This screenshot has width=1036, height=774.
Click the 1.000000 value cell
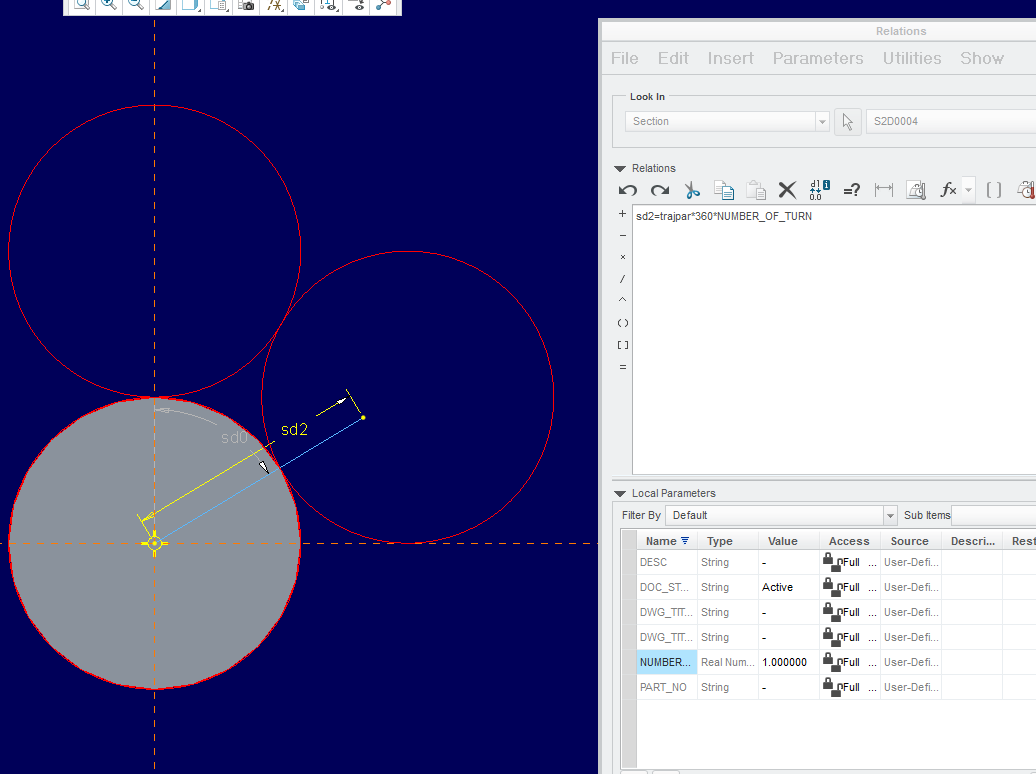point(789,662)
